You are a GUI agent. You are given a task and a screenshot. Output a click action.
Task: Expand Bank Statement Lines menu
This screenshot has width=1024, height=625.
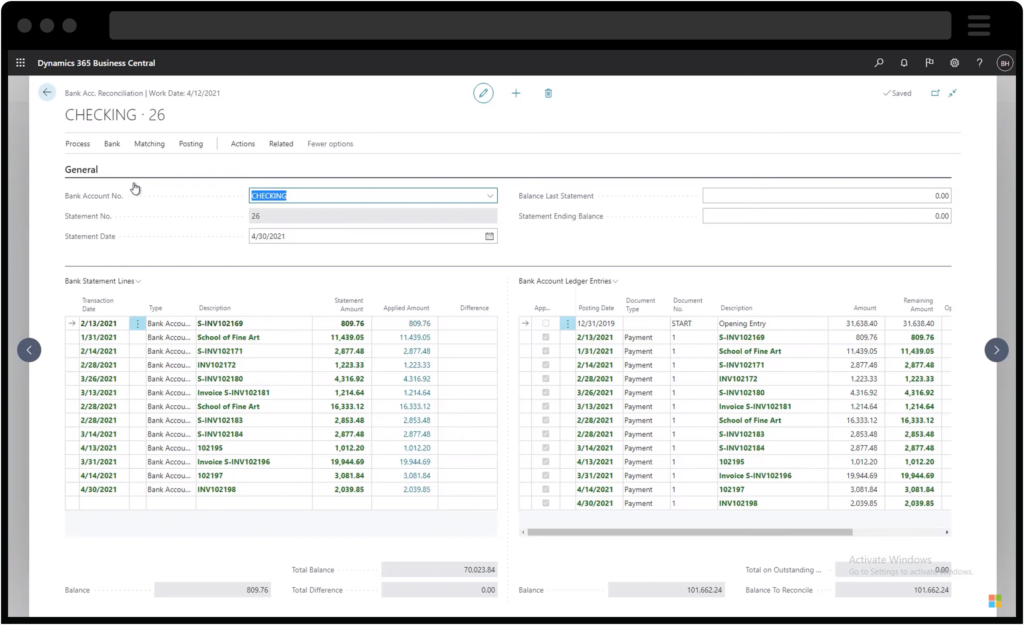coord(103,281)
